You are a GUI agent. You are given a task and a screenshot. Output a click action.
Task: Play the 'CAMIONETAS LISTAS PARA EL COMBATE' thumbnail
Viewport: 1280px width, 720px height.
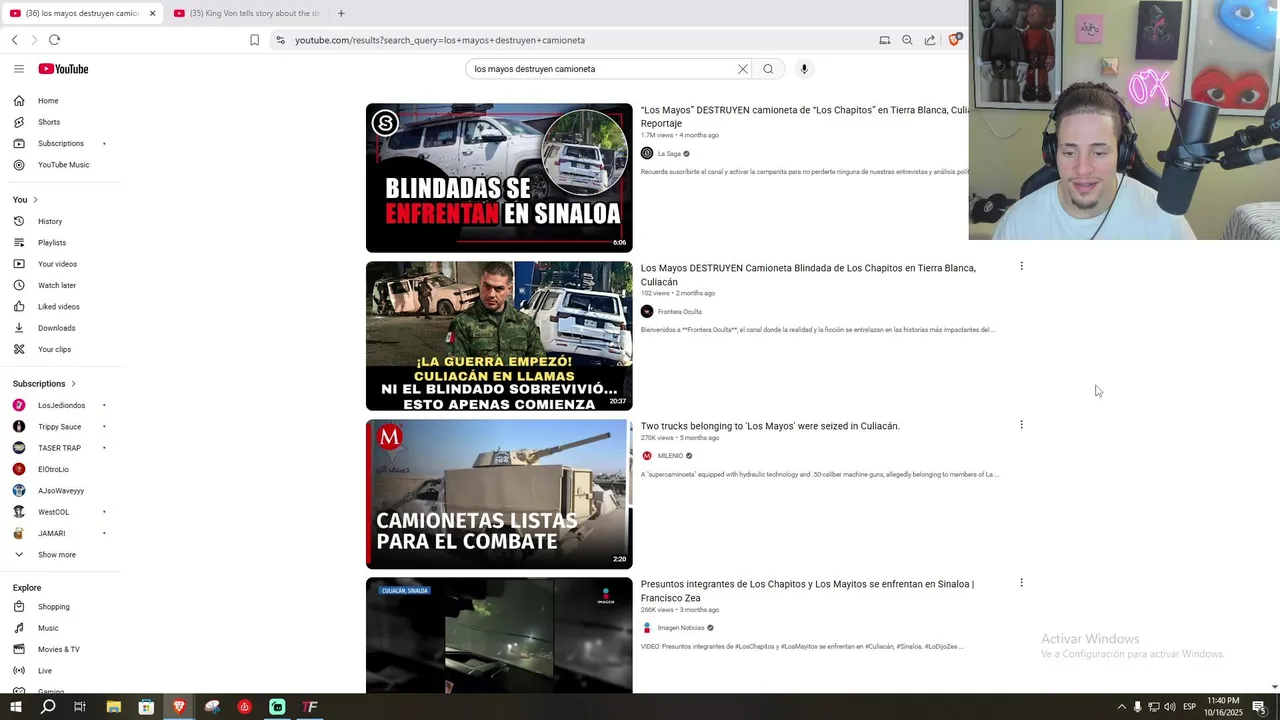point(499,494)
